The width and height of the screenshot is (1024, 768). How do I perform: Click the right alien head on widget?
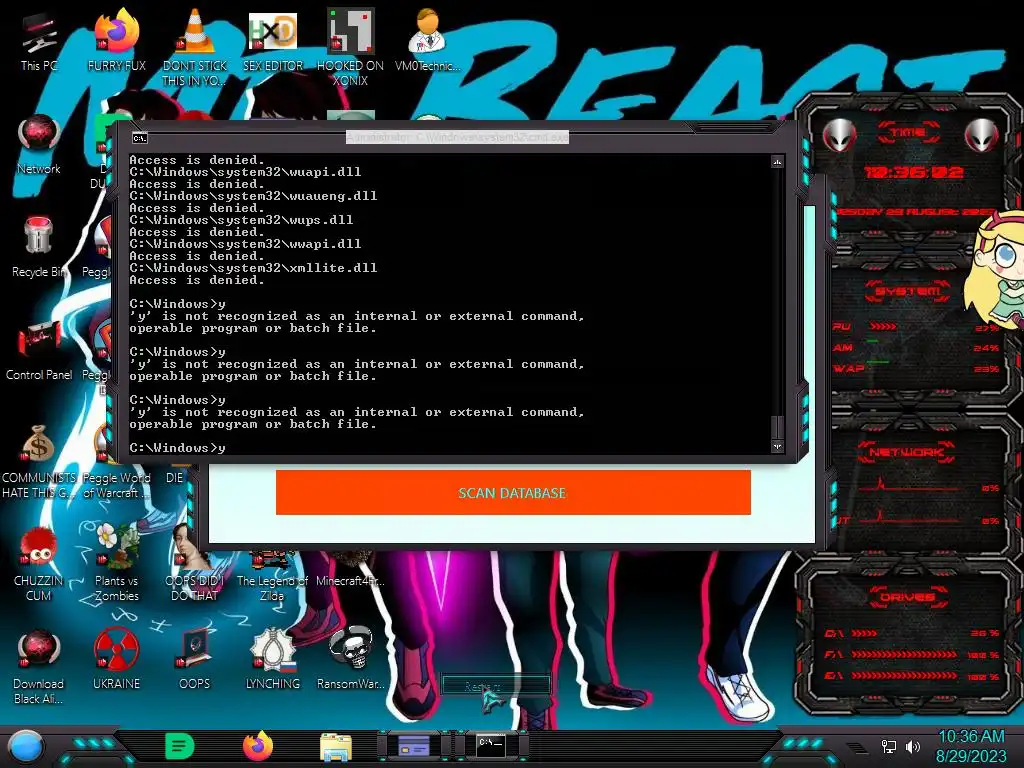pos(982,136)
